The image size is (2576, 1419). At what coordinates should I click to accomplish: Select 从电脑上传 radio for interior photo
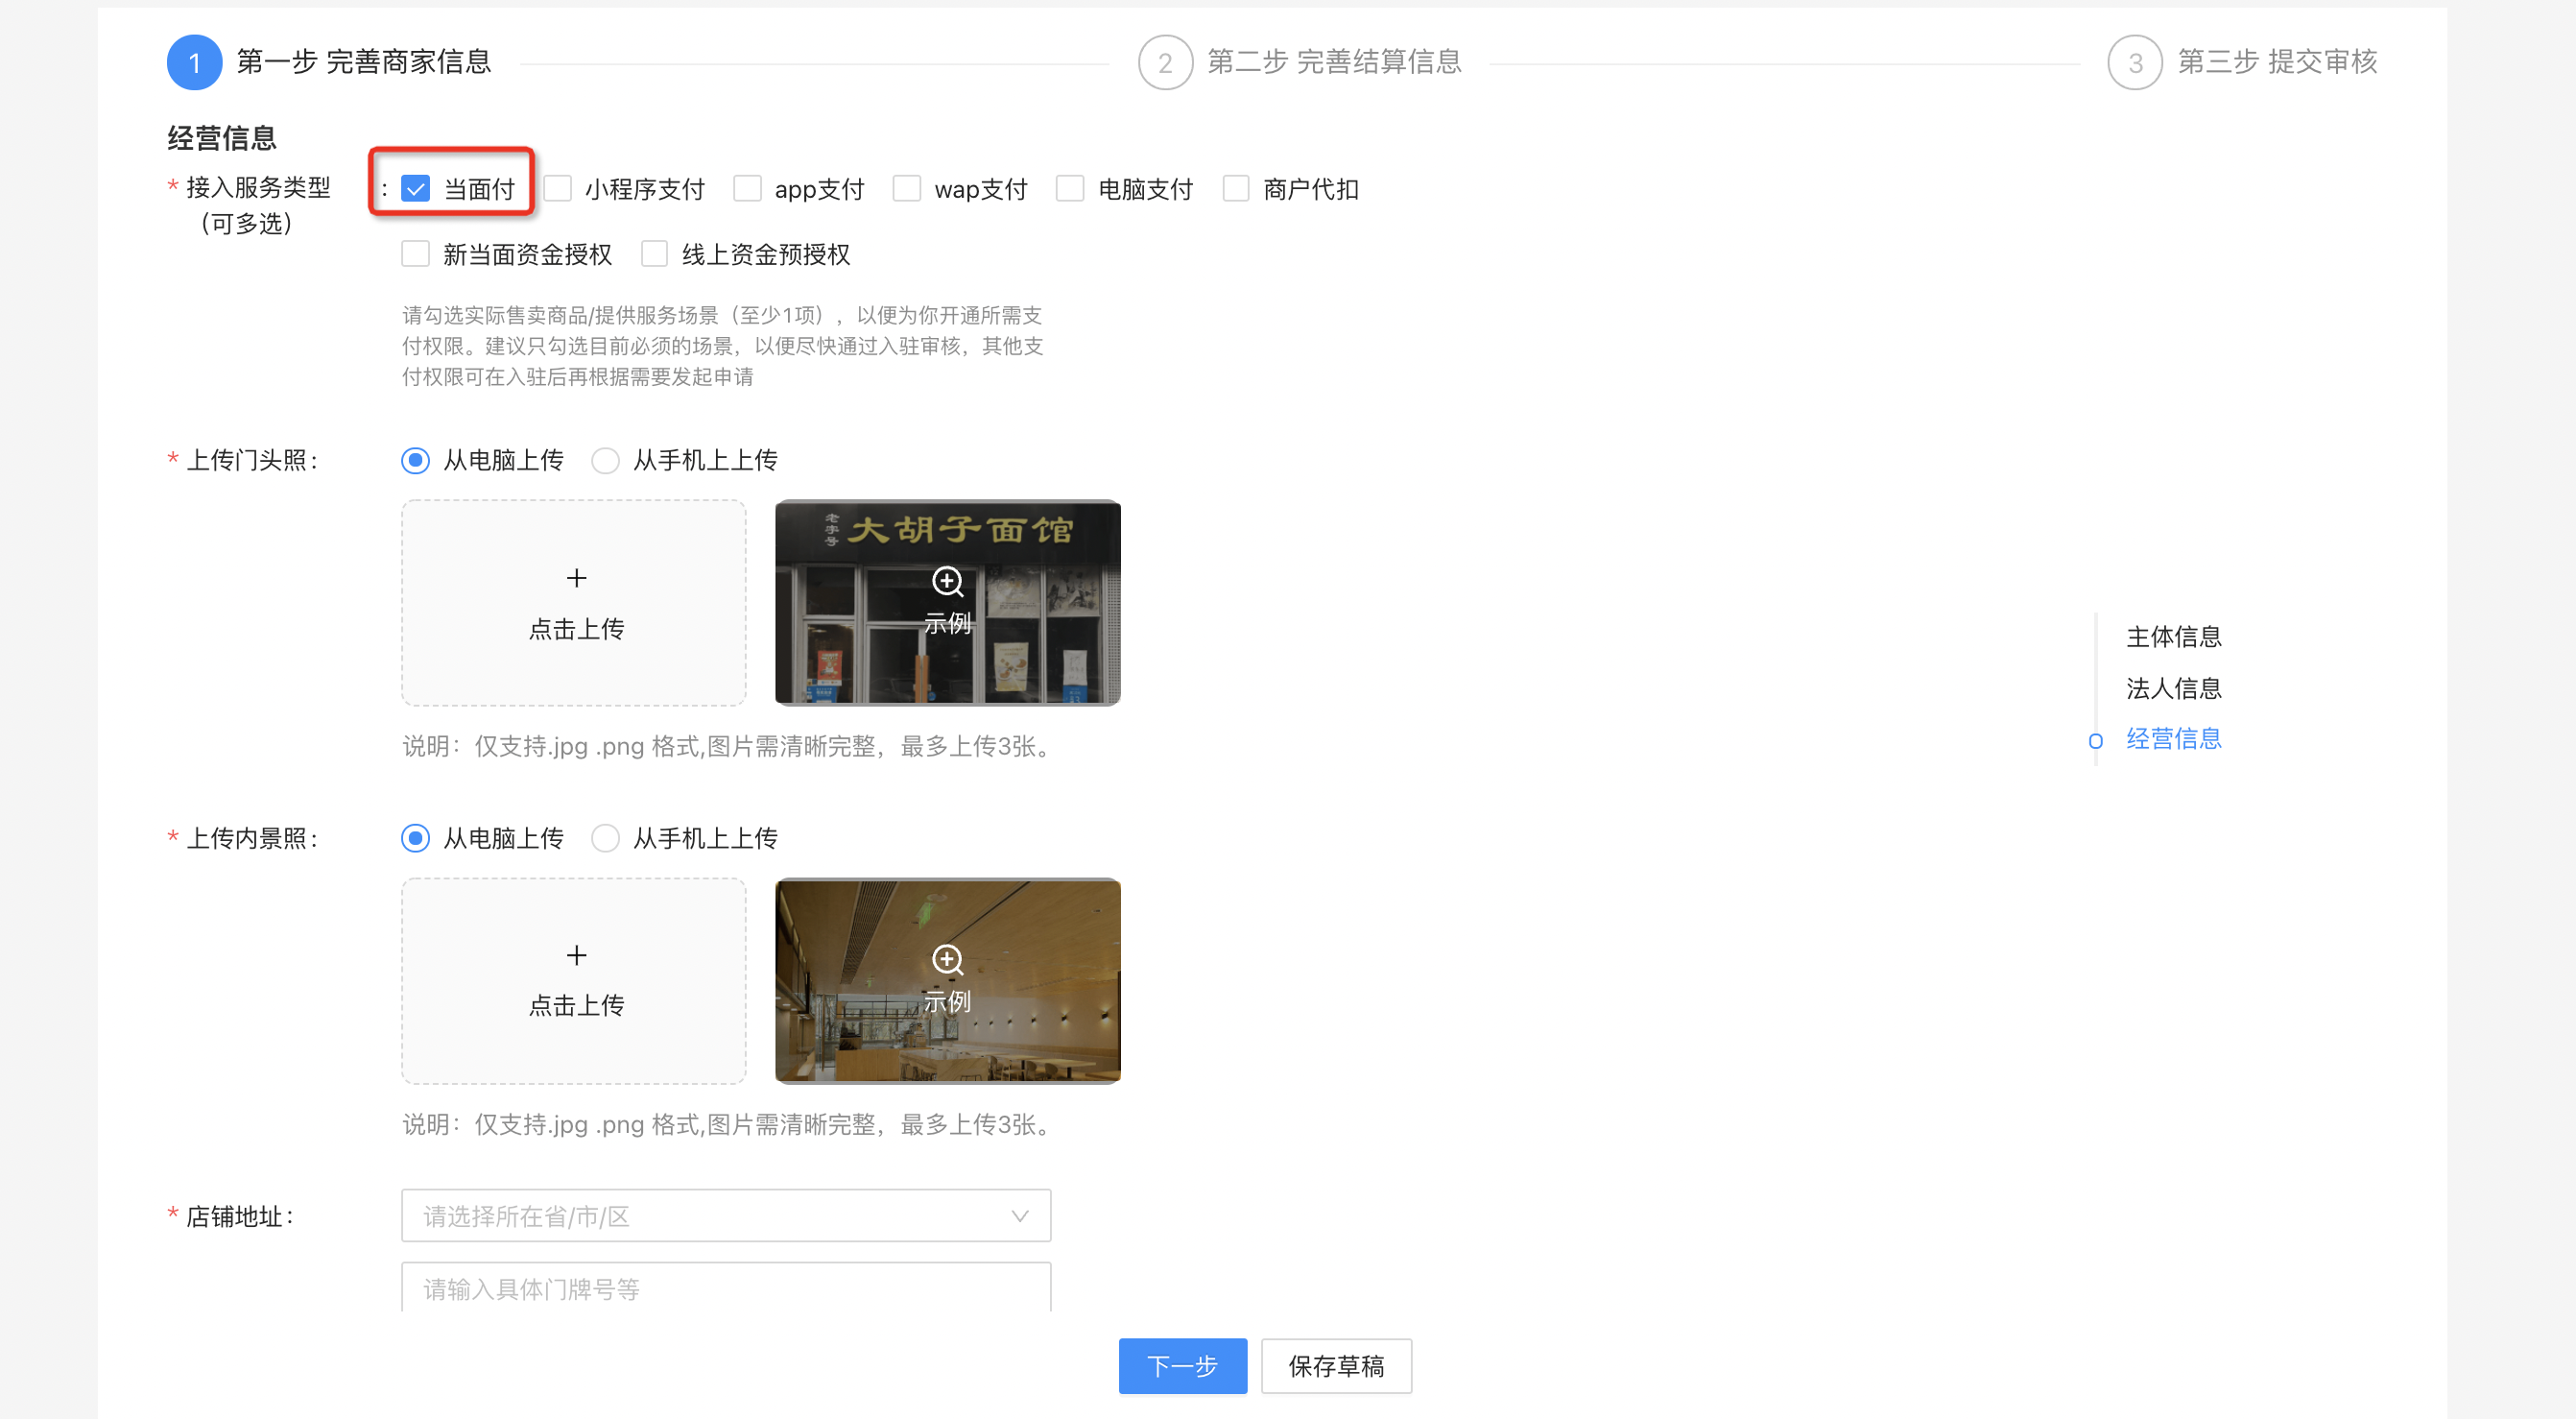tap(415, 838)
